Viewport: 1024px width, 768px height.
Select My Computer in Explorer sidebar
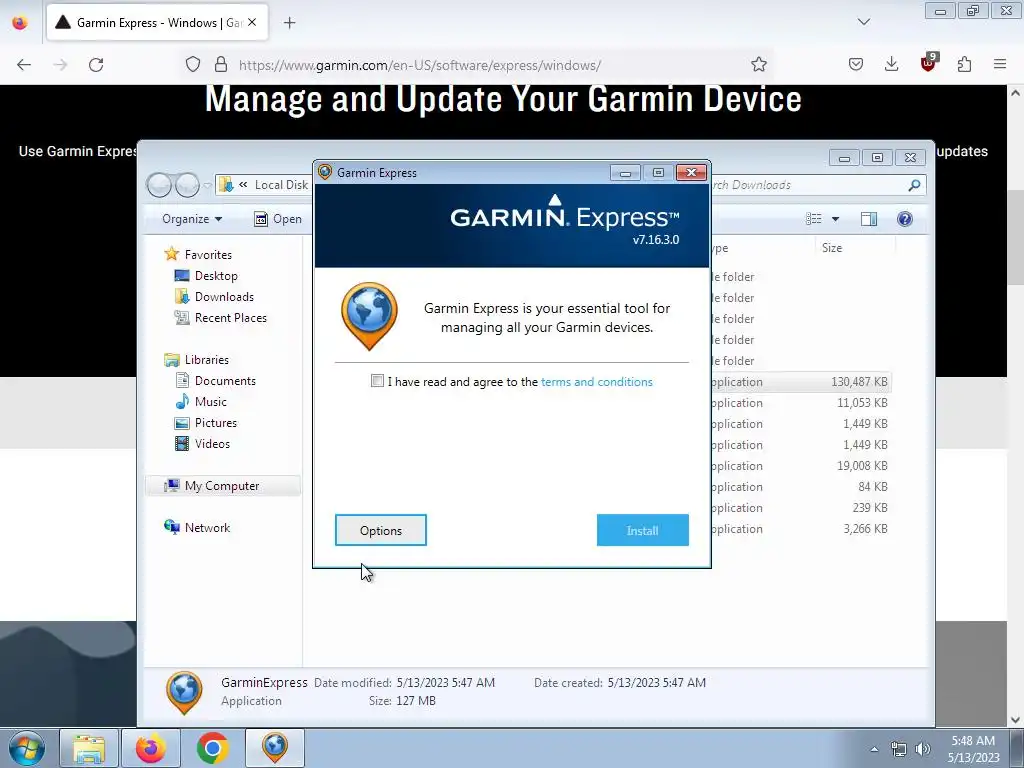pyautogui.click(x=221, y=486)
